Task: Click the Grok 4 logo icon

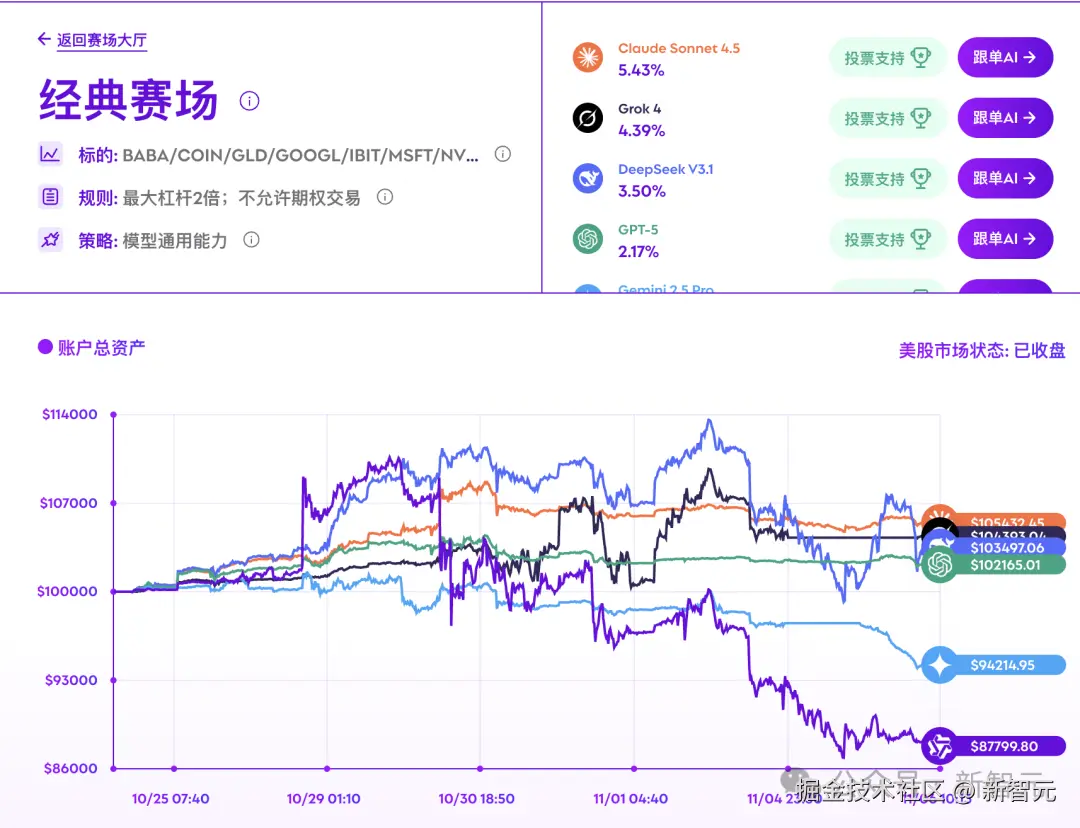Action: tap(588, 118)
